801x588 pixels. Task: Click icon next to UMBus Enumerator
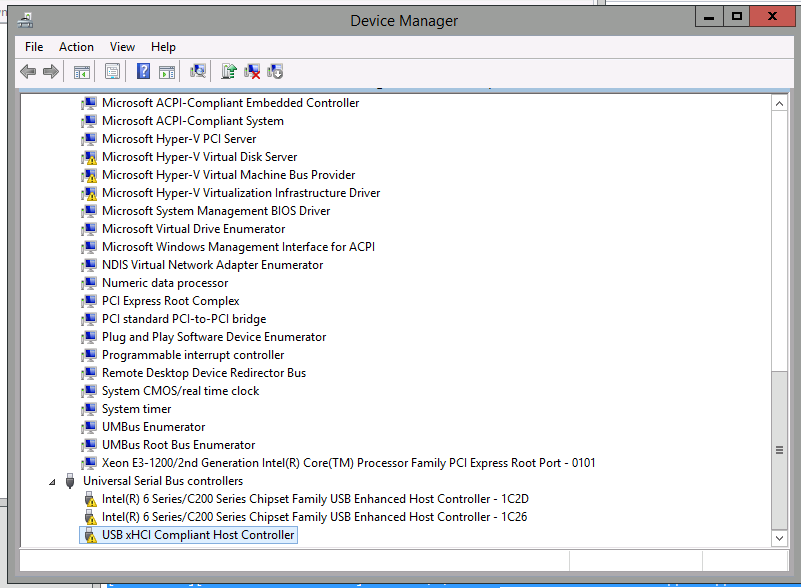click(89, 427)
